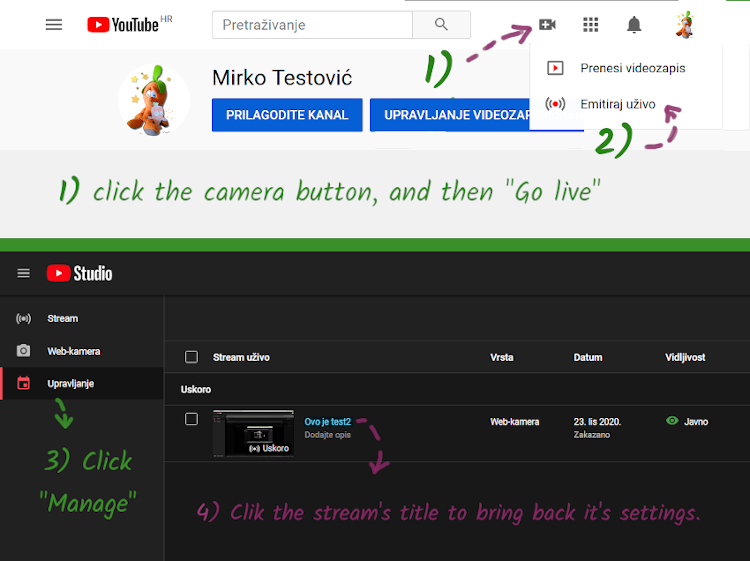This screenshot has height=561, width=750.
Task: Click the PRILAGODITE KANAL button
Action: coord(286,115)
